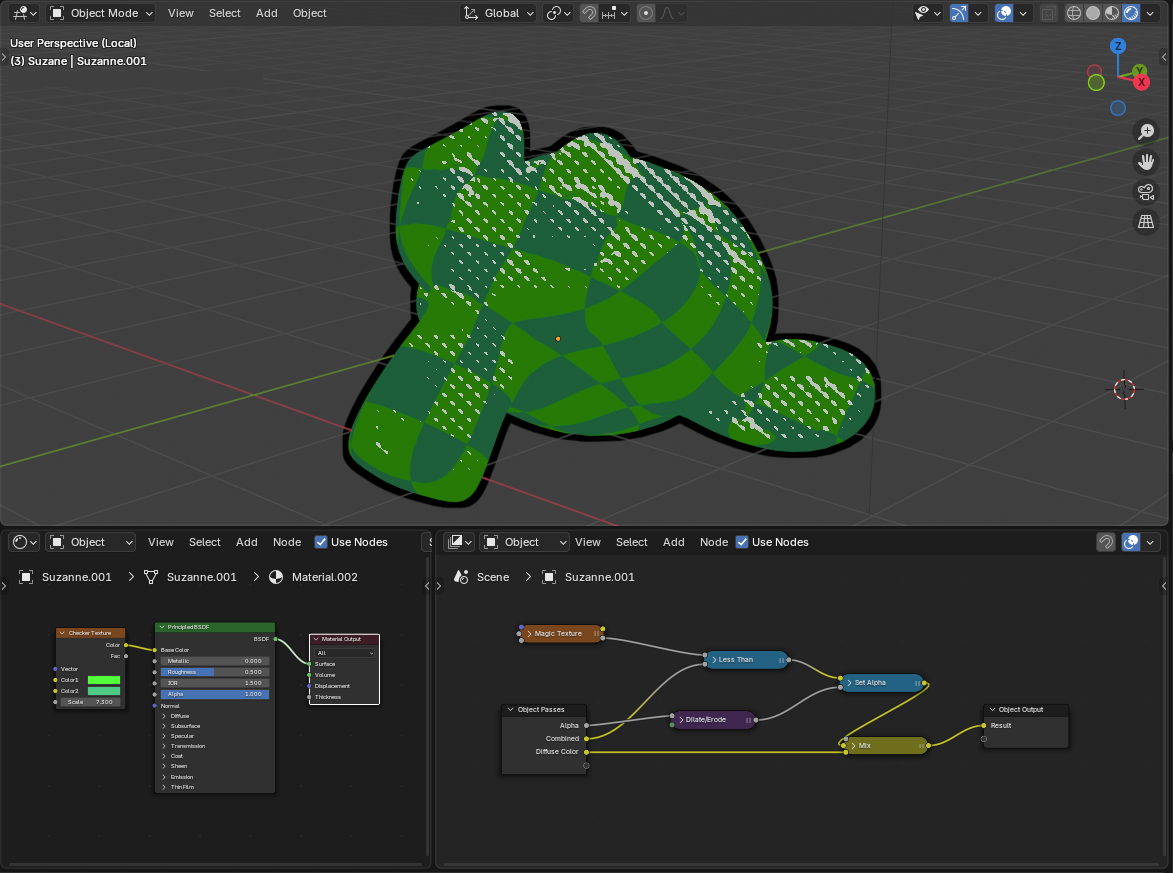Click Suzanne.001 in the compositor breadcrumb

tap(599, 577)
